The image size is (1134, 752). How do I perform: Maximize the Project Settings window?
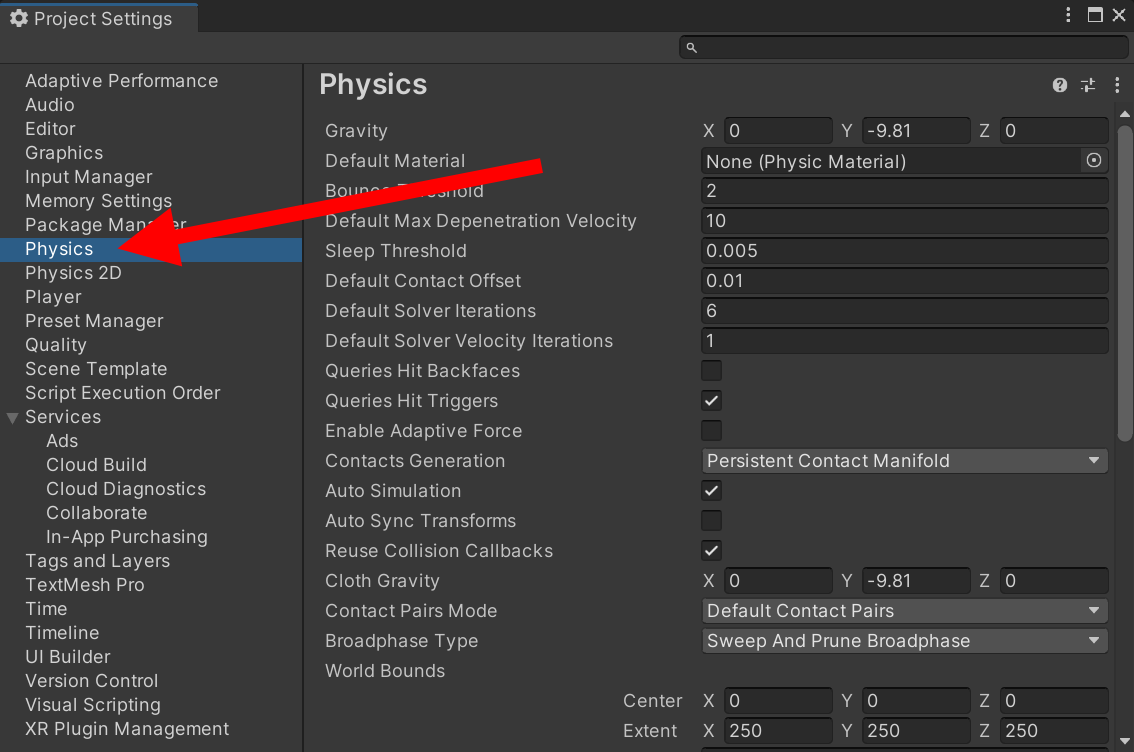tap(1095, 15)
